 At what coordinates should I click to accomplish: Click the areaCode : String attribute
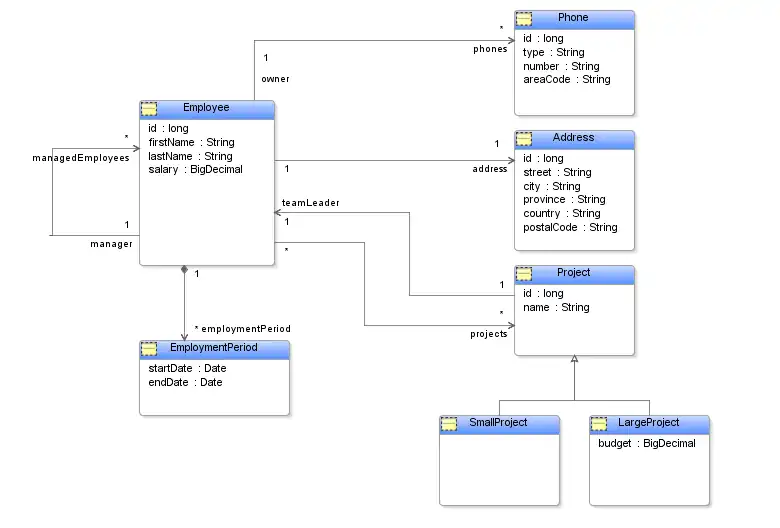coord(566,80)
